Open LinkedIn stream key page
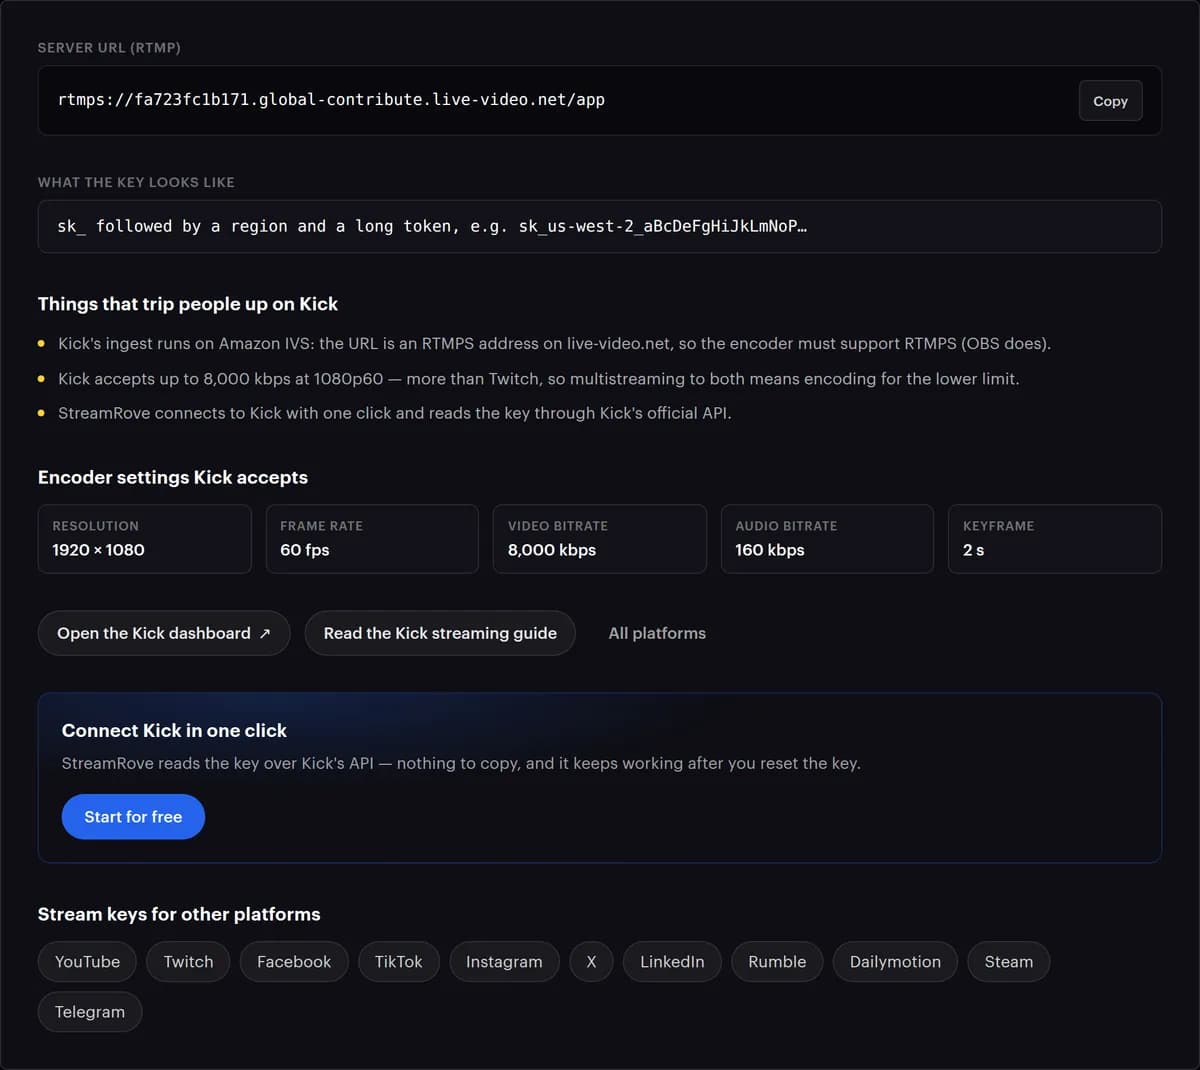This screenshot has height=1070, width=1200. point(672,962)
